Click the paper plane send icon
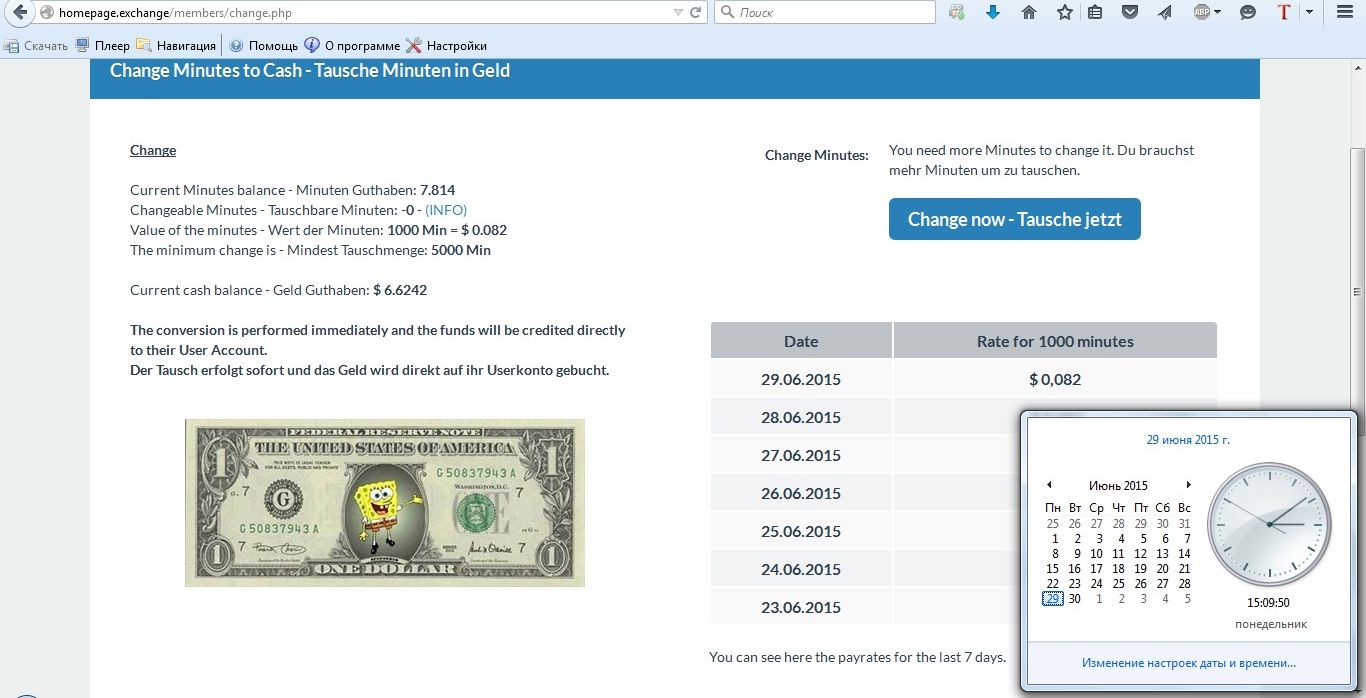The height and width of the screenshot is (698, 1366). click(x=1164, y=13)
